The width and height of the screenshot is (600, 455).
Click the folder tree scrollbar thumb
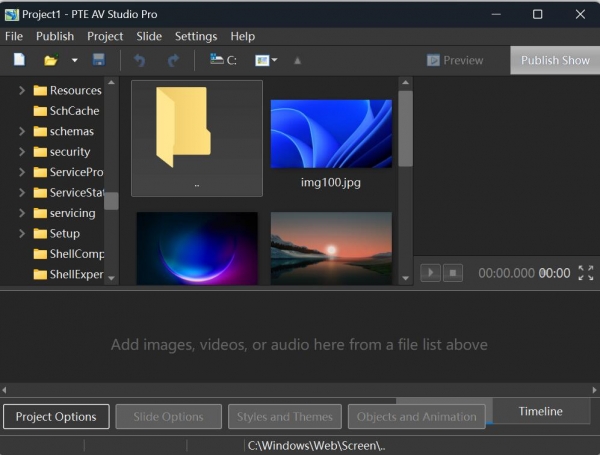pos(111,201)
